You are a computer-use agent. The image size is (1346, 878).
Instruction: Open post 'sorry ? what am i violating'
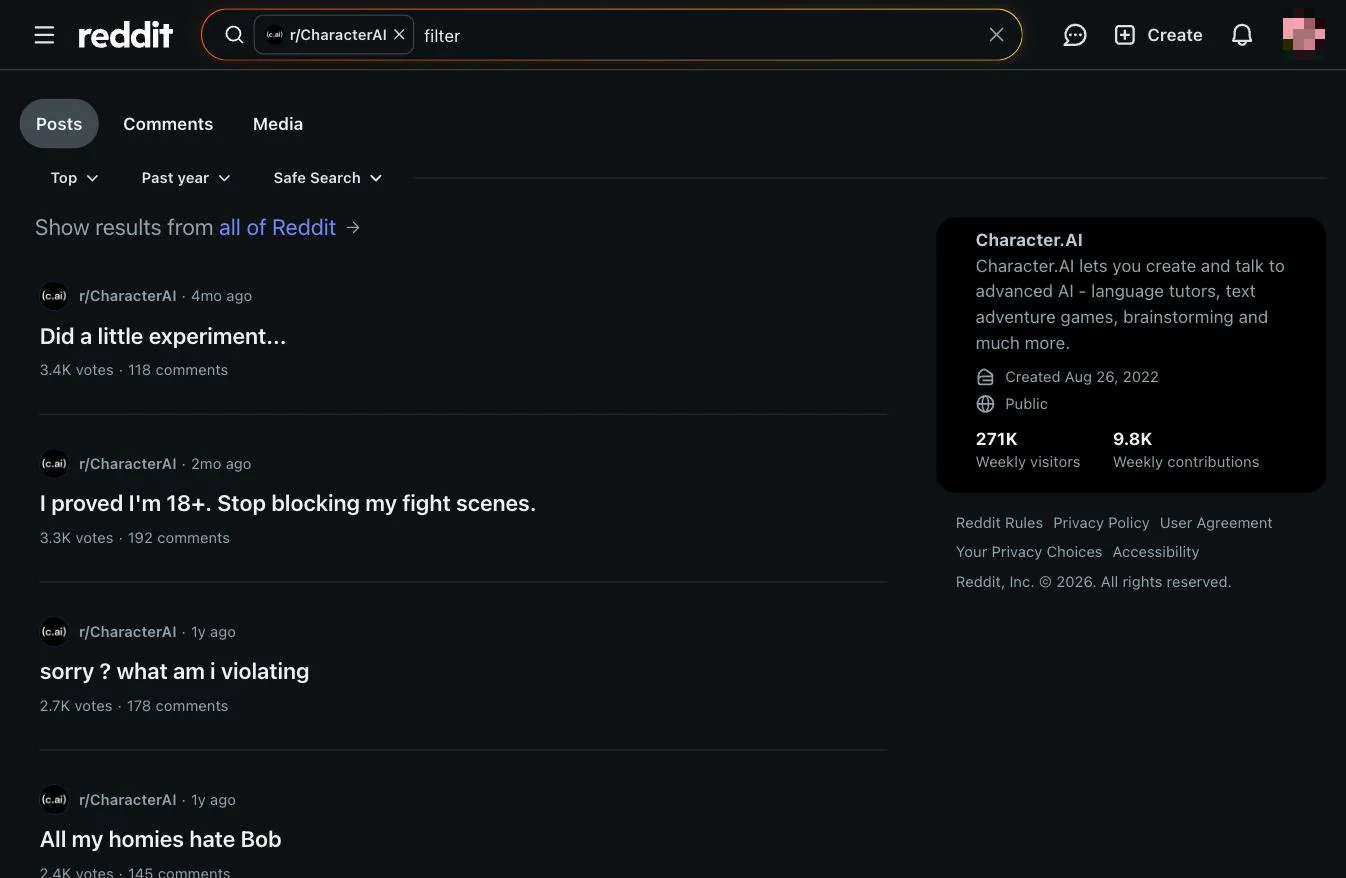174,671
